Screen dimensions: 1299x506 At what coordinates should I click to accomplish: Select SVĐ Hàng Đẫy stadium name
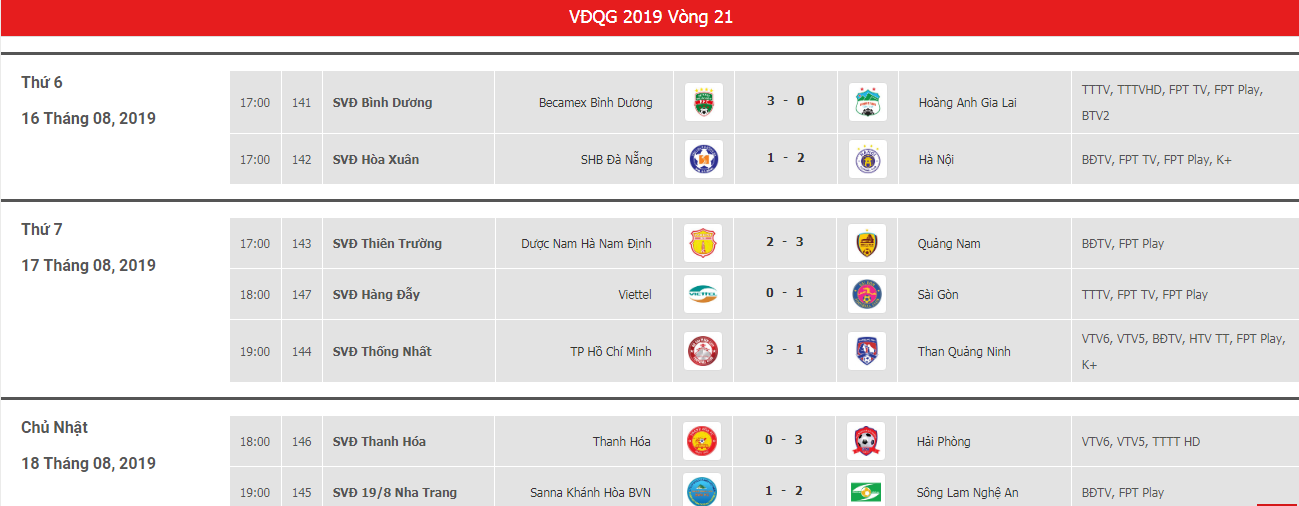376,294
